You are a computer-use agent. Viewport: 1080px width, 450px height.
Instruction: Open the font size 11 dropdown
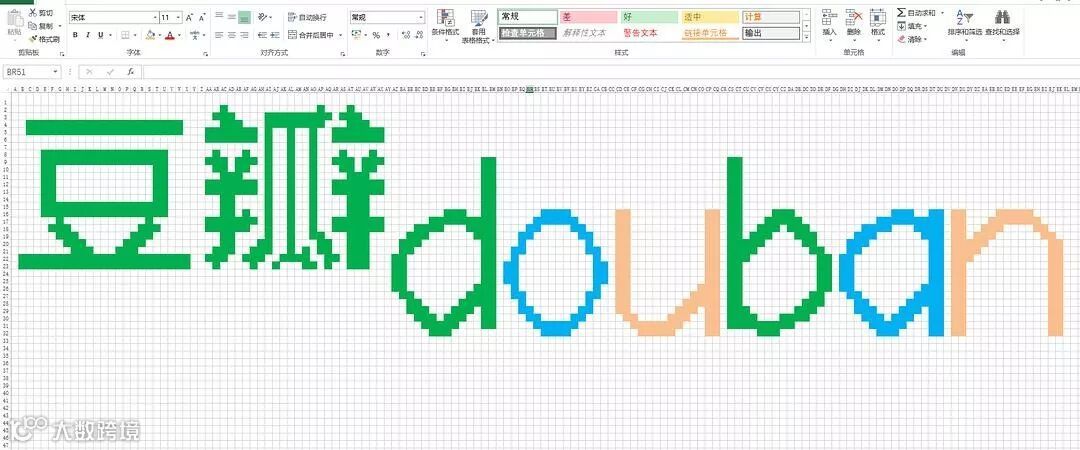tap(178, 17)
